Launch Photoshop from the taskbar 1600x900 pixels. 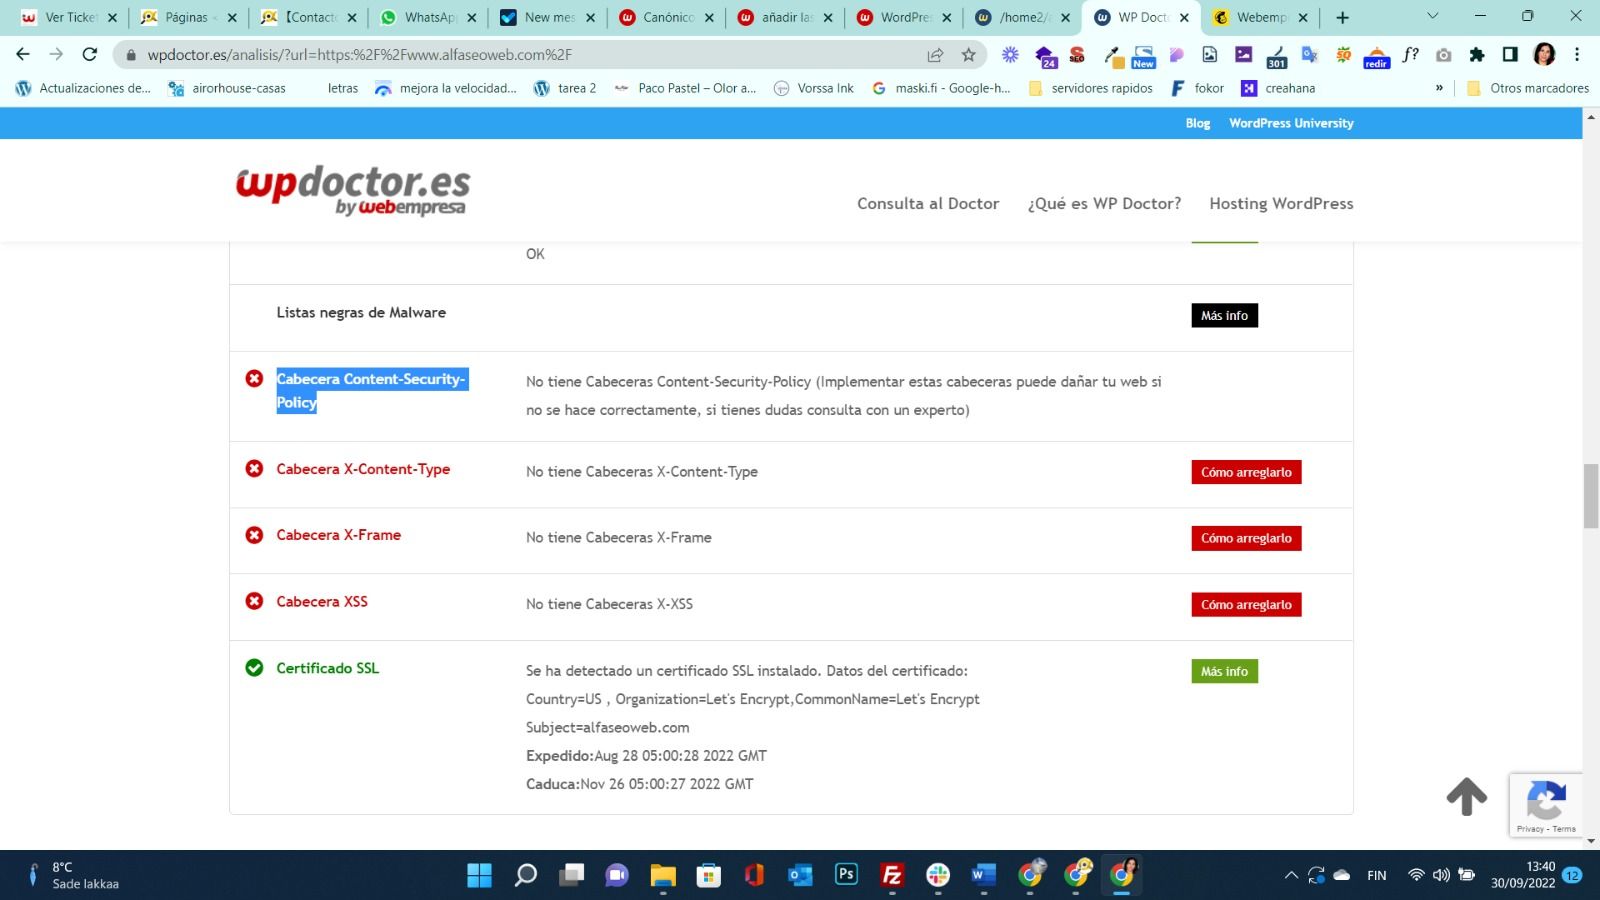[846, 875]
